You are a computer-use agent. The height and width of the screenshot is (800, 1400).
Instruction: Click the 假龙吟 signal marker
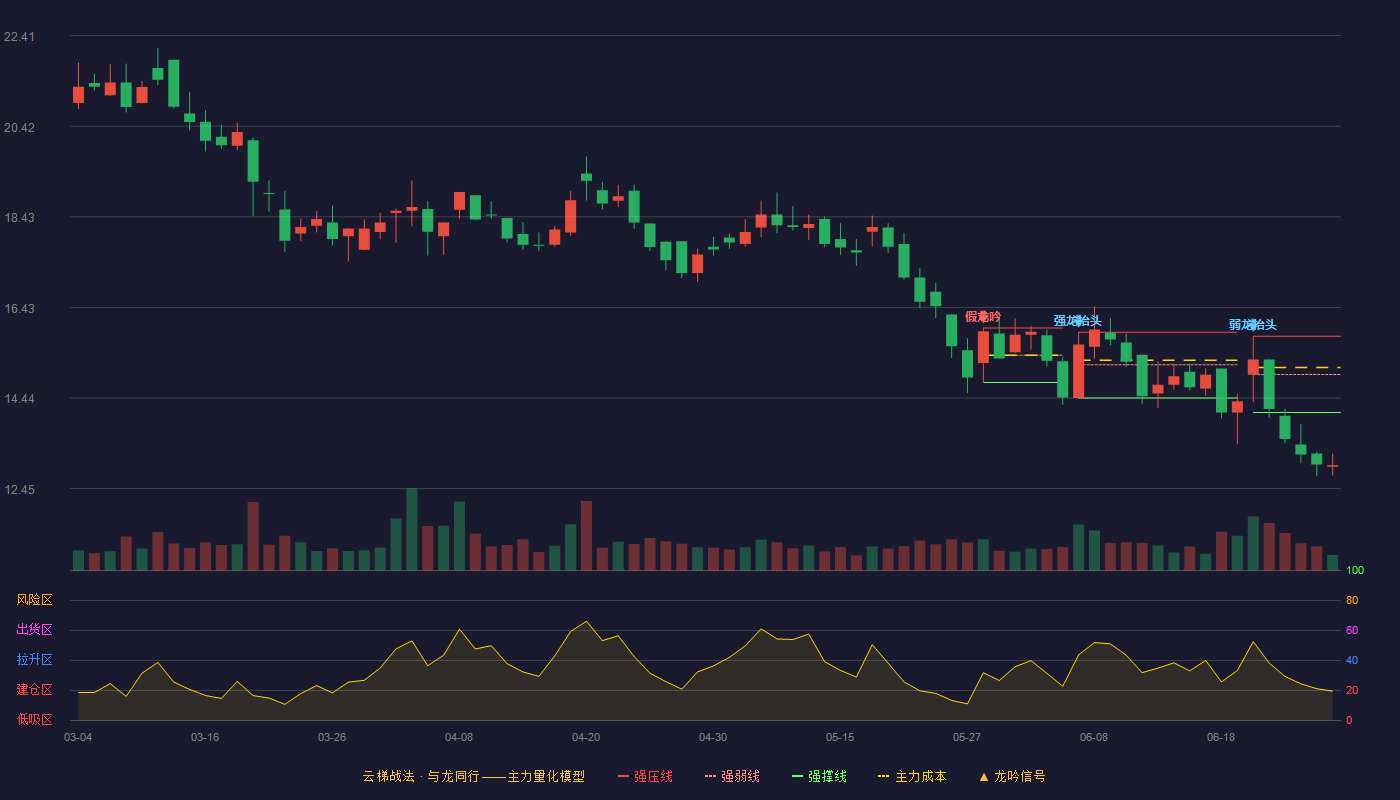983,317
